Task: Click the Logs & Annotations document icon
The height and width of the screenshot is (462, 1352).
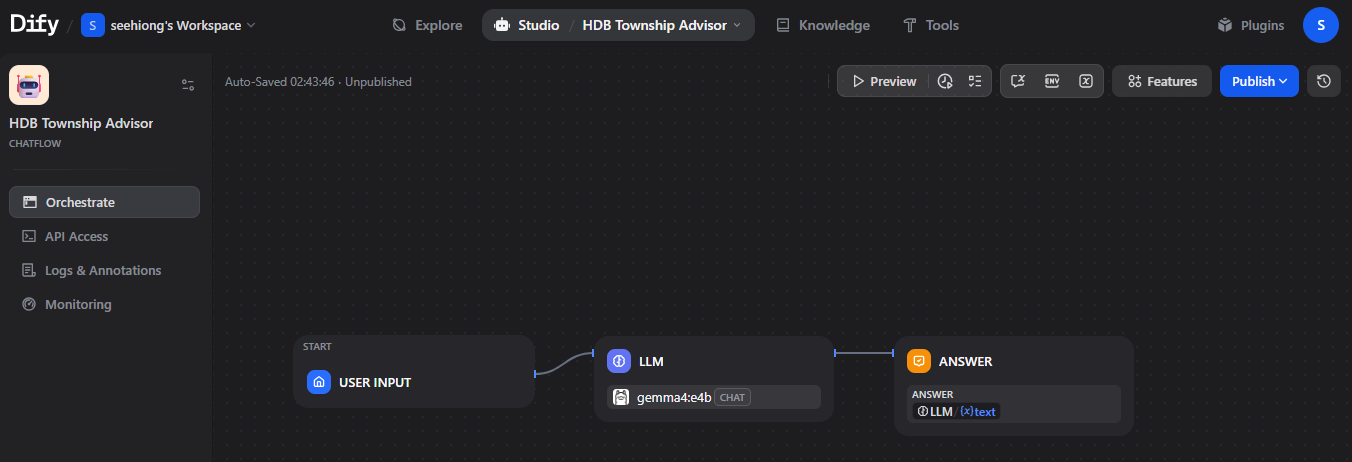Action: (x=29, y=270)
